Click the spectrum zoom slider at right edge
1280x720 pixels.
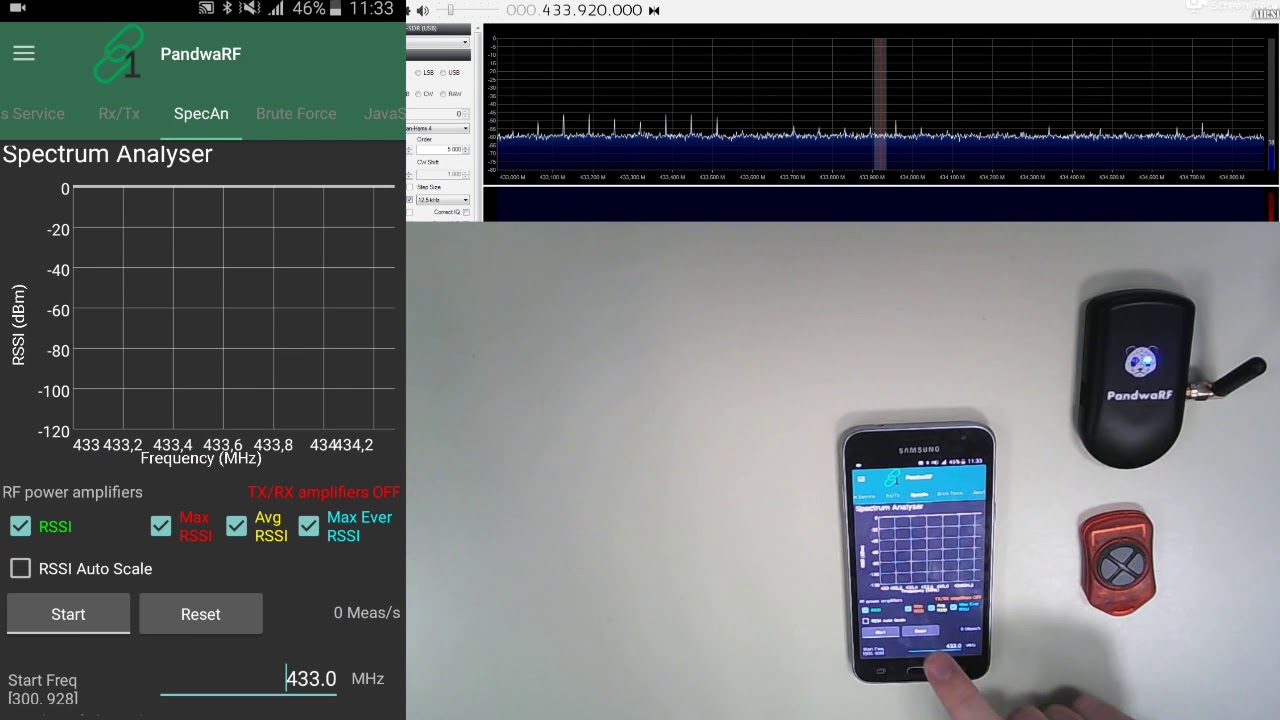point(1272,104)
